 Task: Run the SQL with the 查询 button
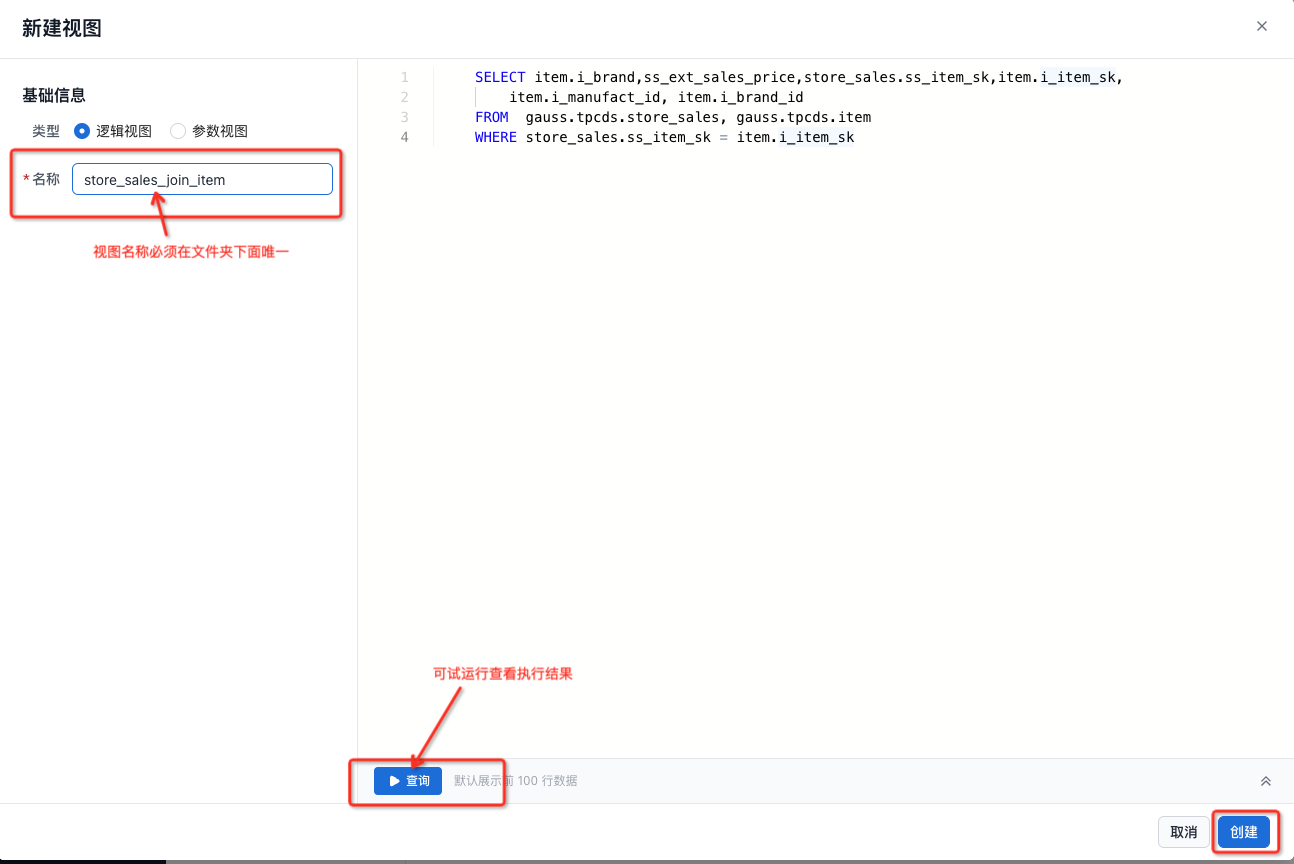(x=408, y=781)
